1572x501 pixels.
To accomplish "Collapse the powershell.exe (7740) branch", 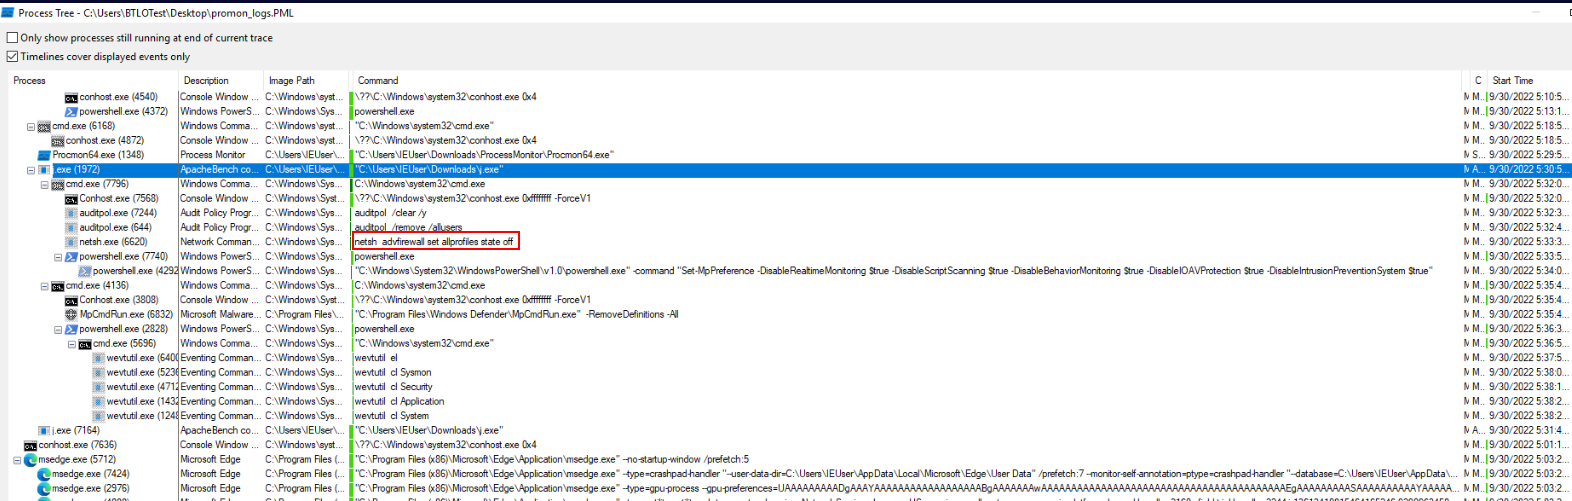I will coord(58,257).
